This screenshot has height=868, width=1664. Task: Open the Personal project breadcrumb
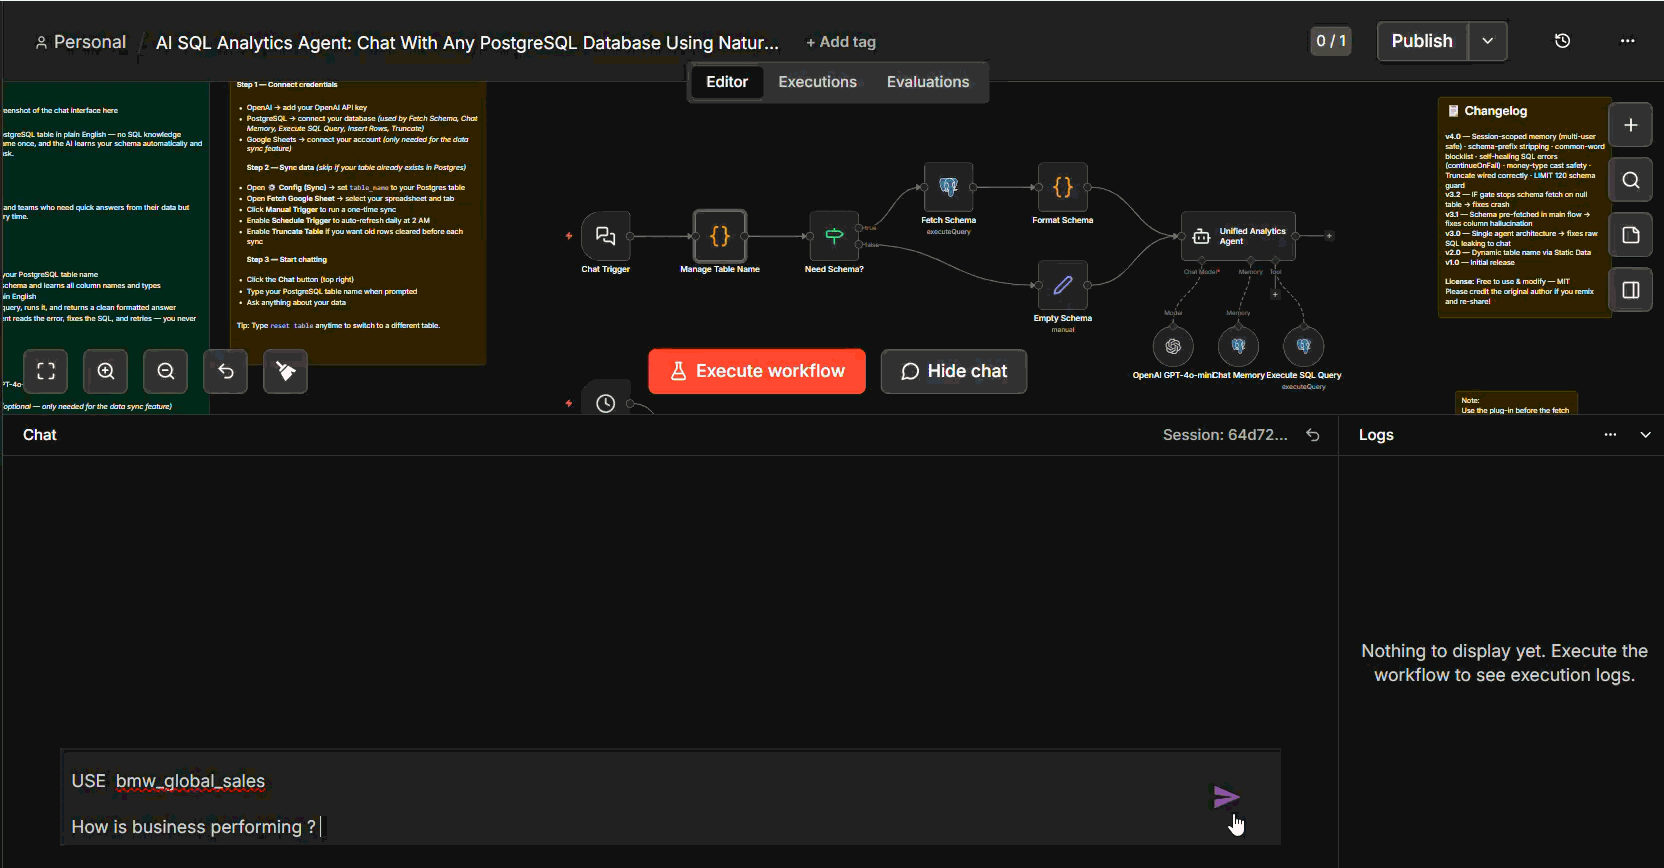[81, 42]
